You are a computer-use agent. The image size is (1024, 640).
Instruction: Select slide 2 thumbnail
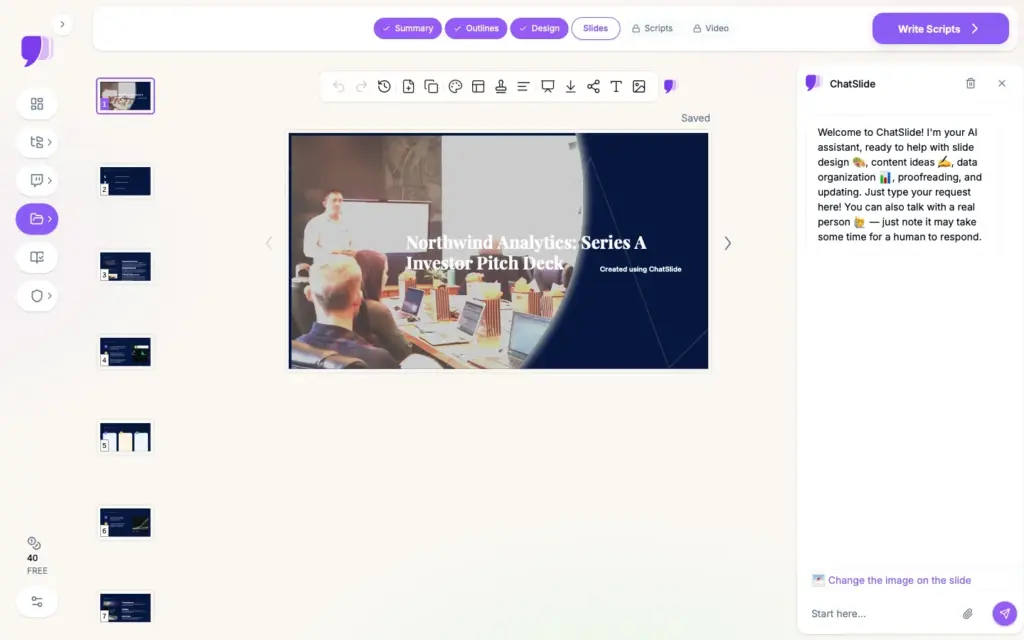click(x=125, y=181)
